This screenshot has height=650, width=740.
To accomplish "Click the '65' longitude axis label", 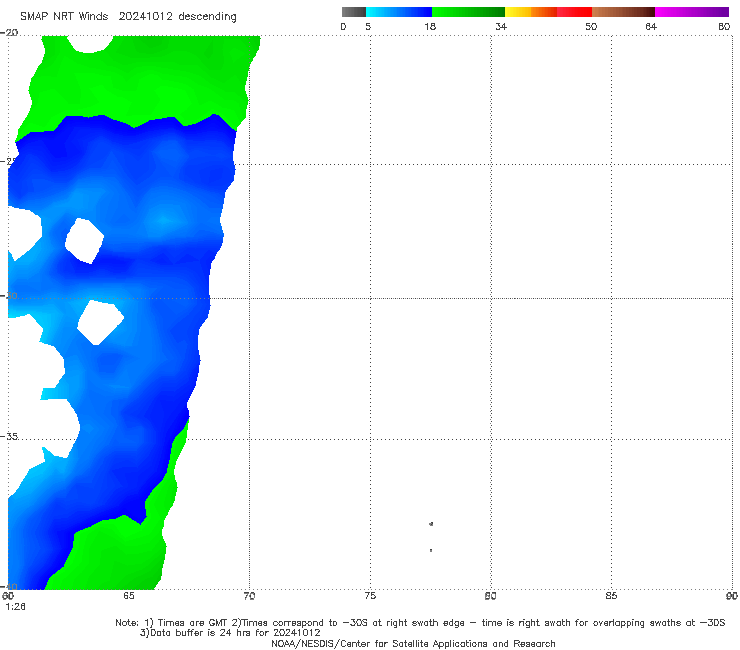I will coord(129,596).
